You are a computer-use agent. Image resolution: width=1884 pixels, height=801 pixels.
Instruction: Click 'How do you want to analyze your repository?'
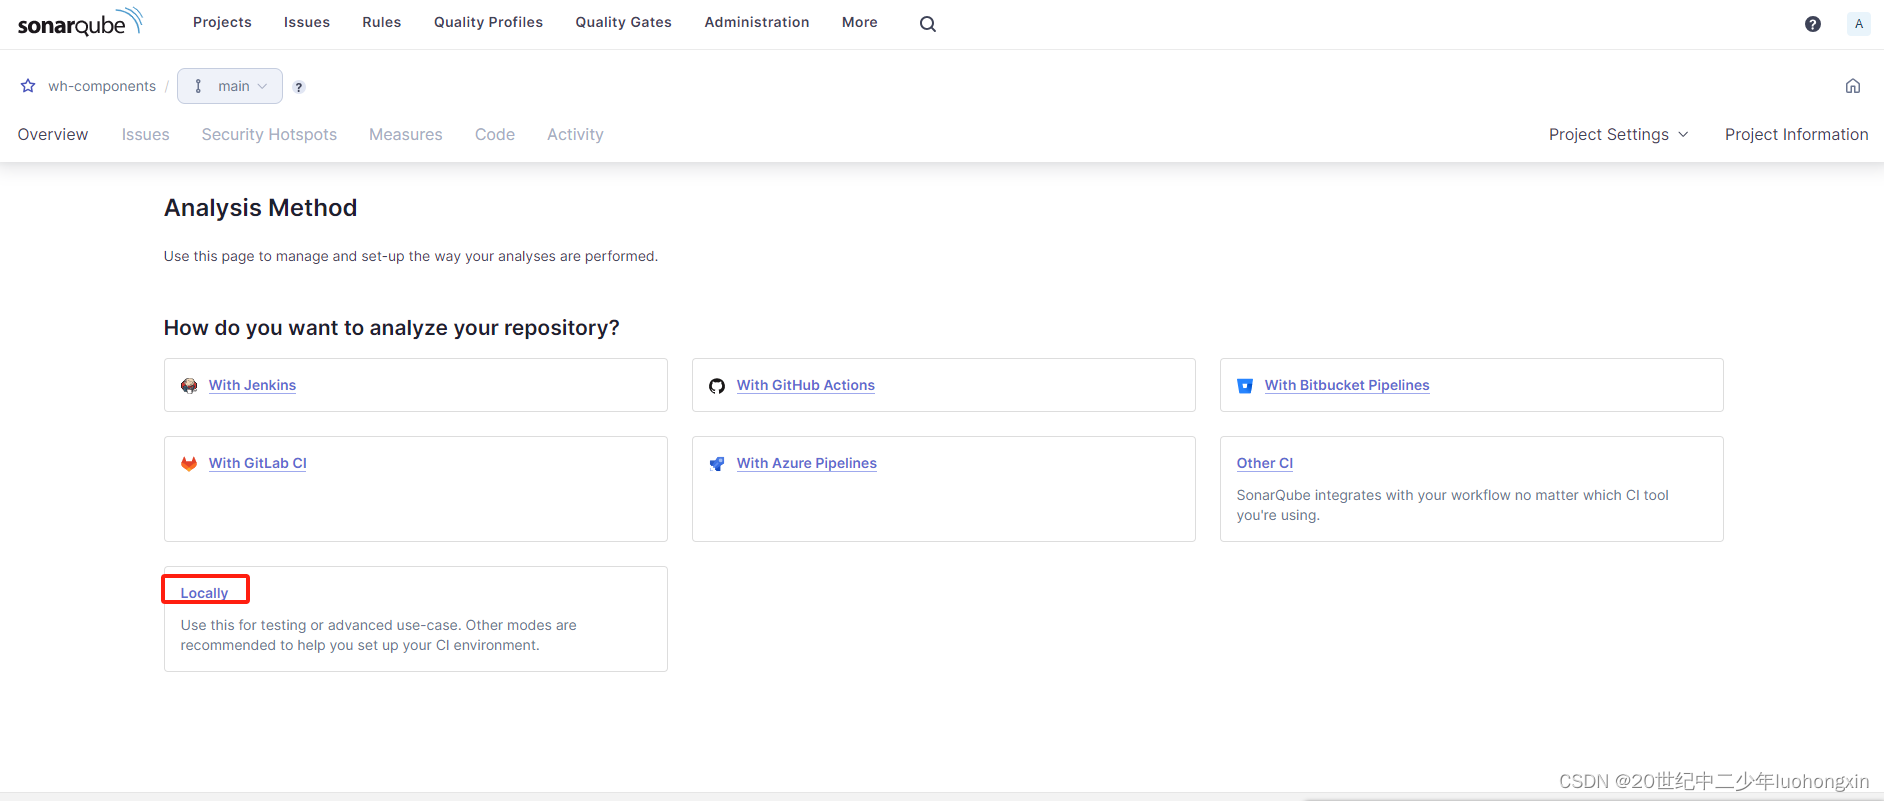click(x=392, y=328)
